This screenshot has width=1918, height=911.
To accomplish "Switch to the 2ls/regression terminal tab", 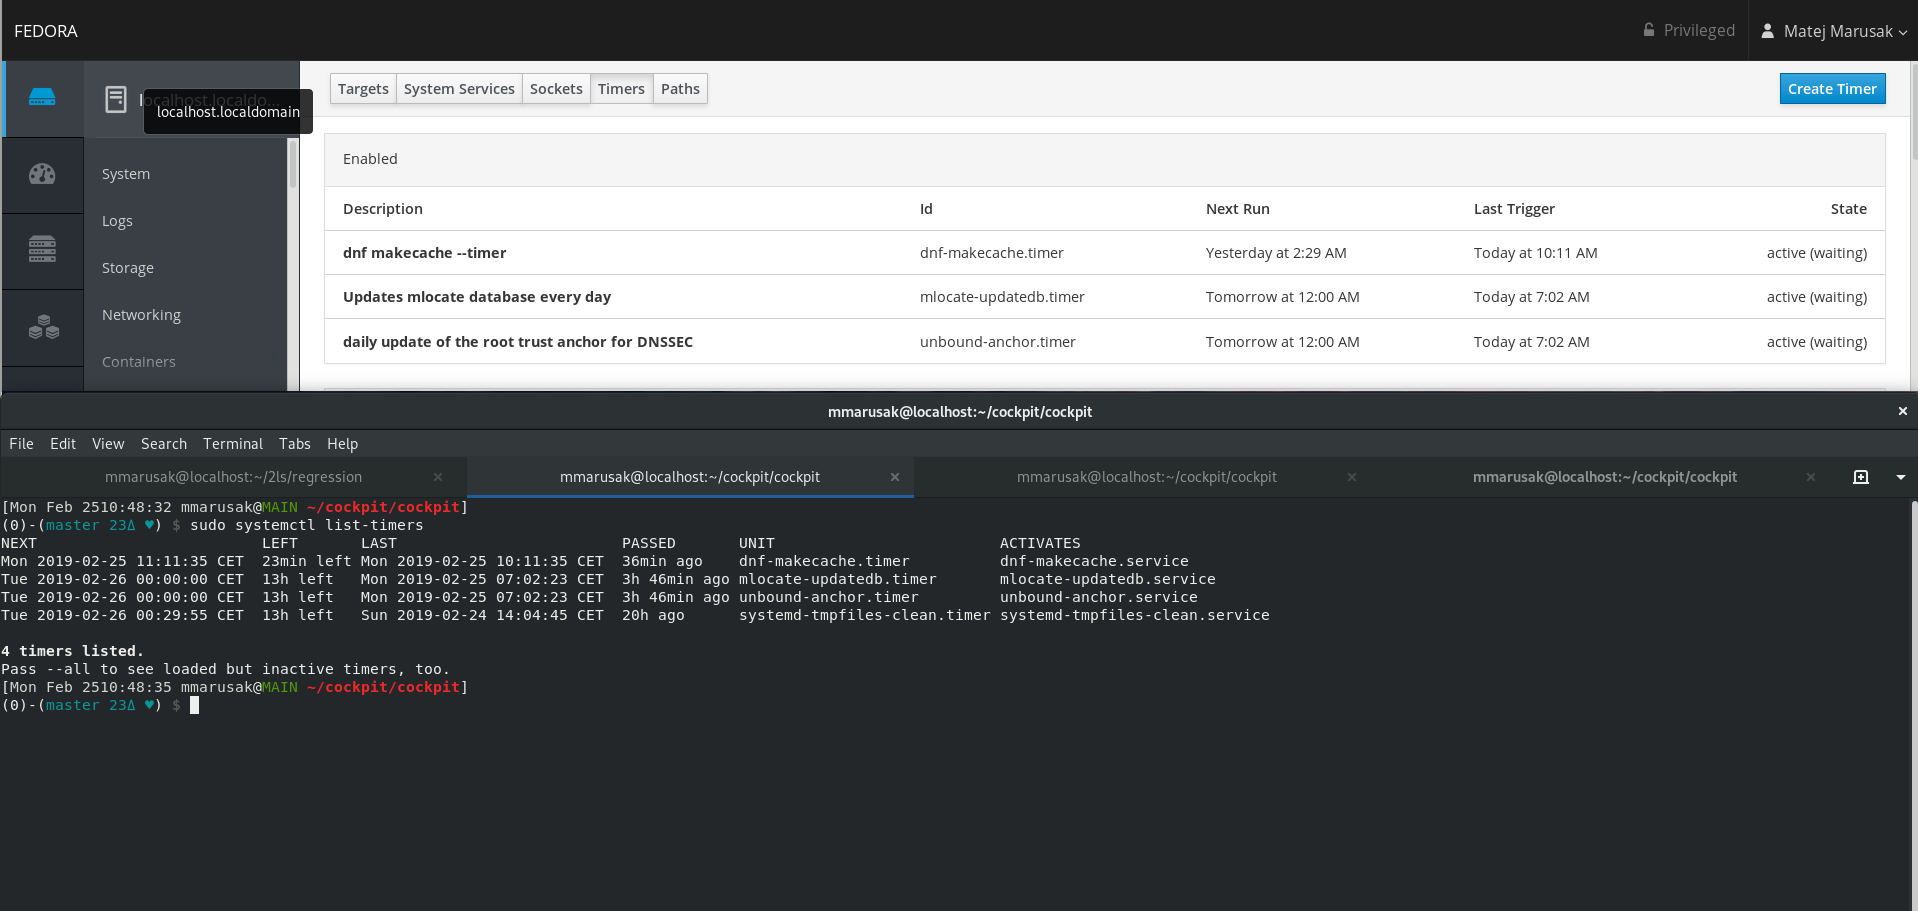I will click(x=233, y=477).
